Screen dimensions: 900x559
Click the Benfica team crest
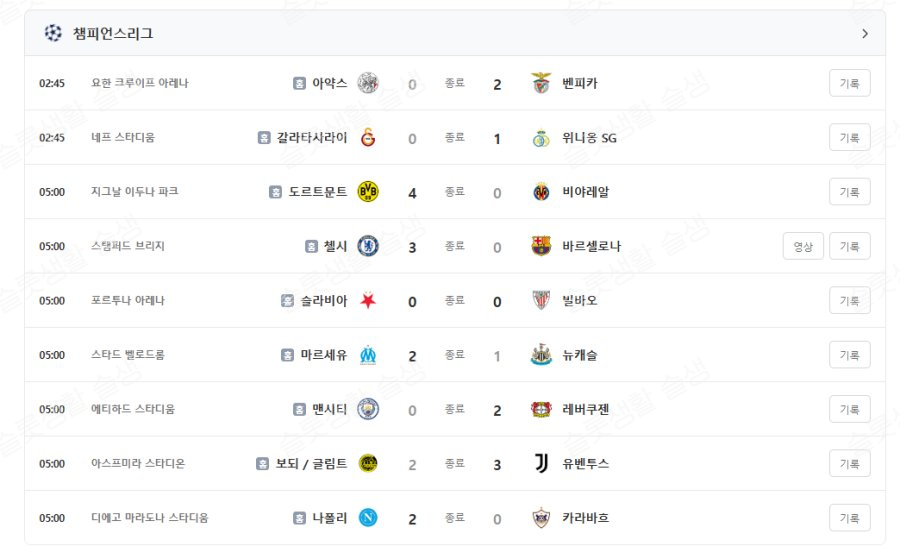541,83
